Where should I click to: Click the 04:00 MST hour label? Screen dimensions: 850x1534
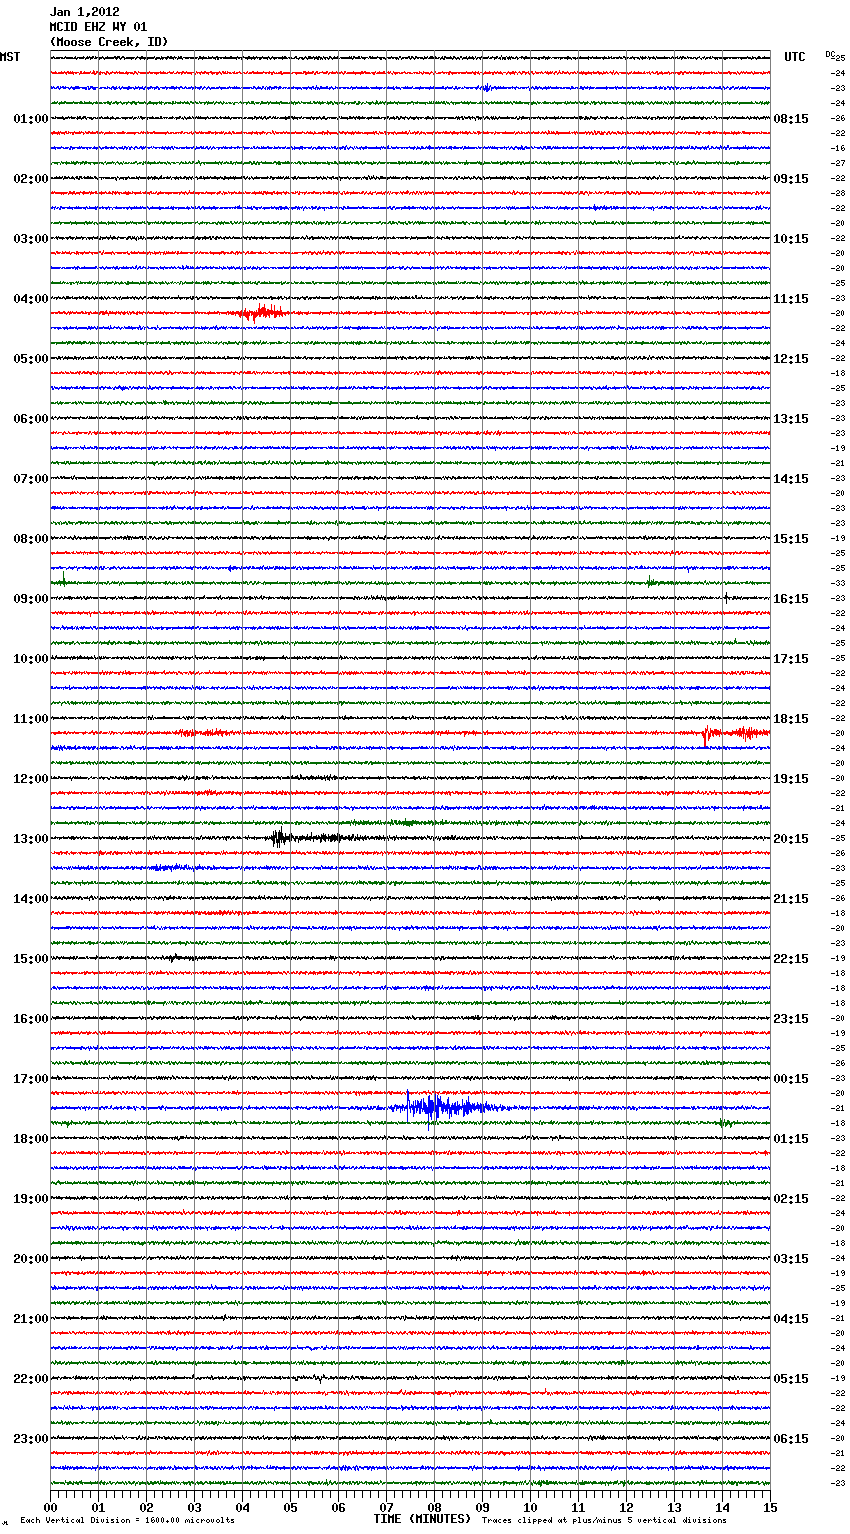click(x=31, y=299)
